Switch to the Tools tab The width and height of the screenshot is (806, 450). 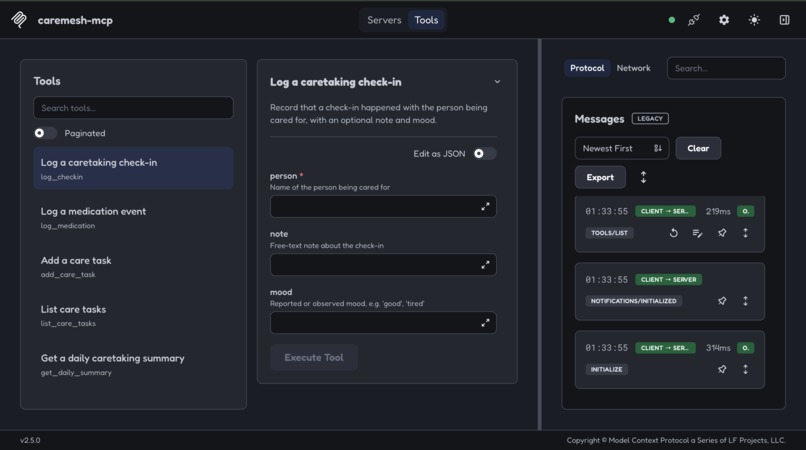(426, 20)
